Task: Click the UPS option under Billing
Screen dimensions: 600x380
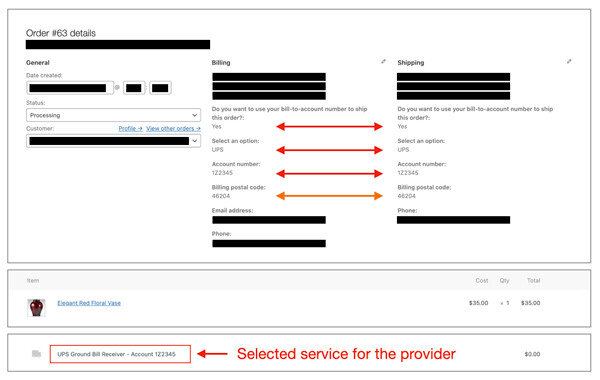Action: (x=217, y=150)
